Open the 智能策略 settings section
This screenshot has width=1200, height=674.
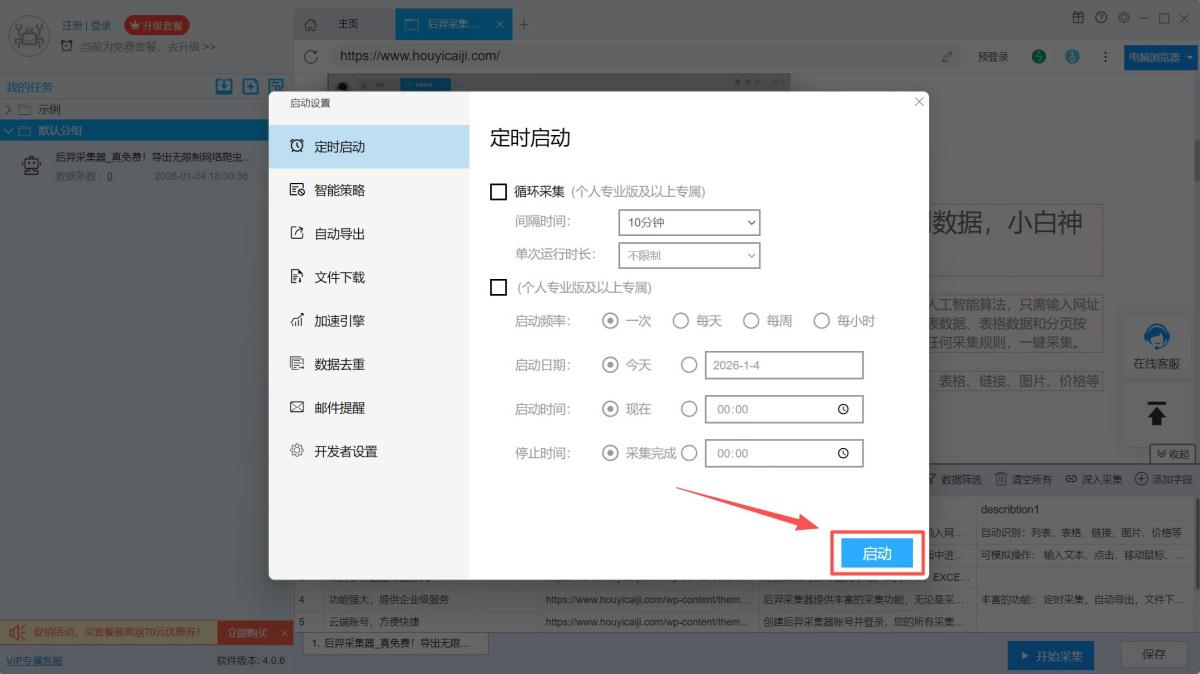point(339,190)
